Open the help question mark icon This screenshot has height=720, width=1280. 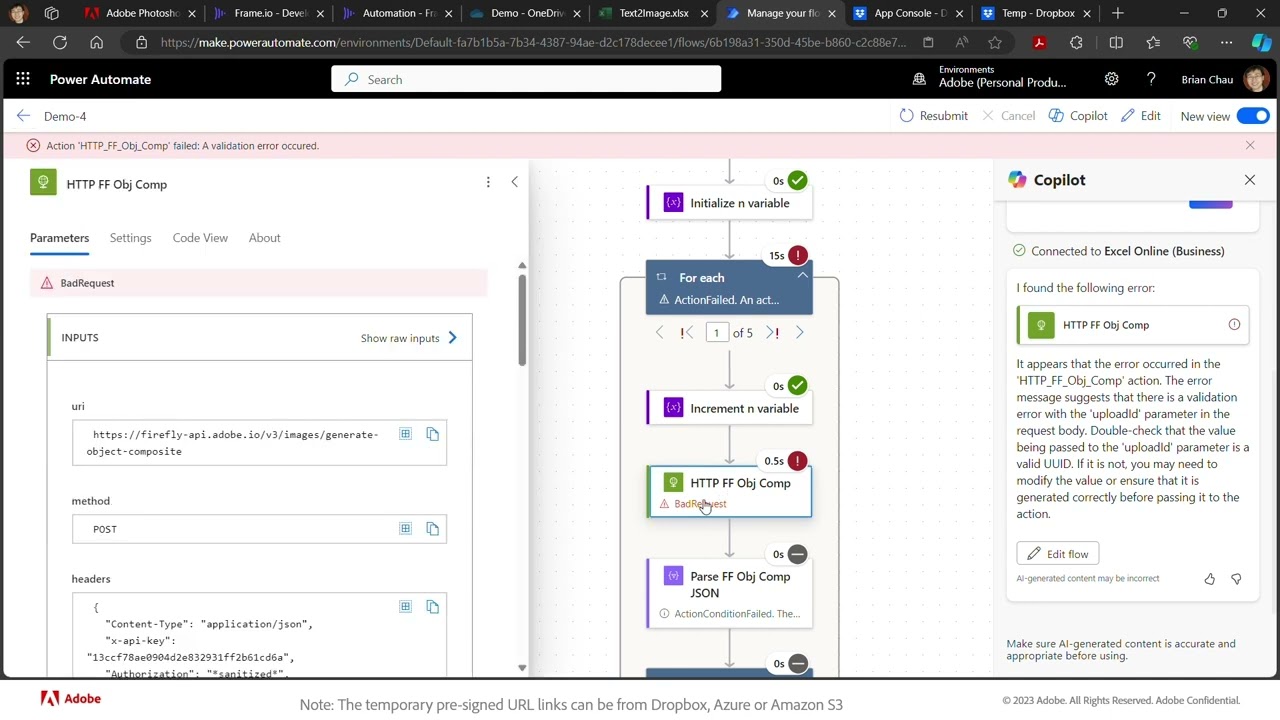(1151, 79)
